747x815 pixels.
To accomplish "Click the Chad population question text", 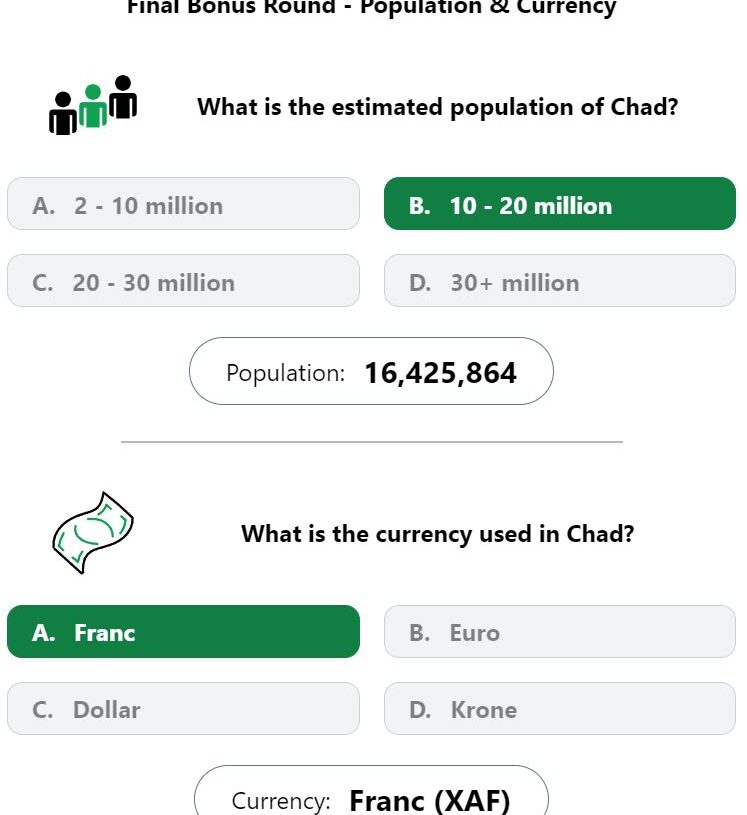I will point(438,107).
